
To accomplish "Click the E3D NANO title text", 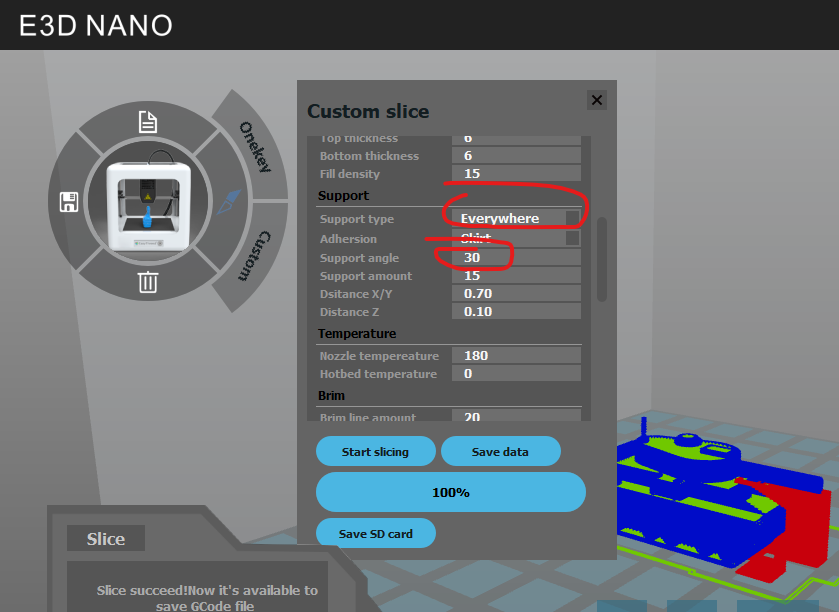I will (96, 25).
